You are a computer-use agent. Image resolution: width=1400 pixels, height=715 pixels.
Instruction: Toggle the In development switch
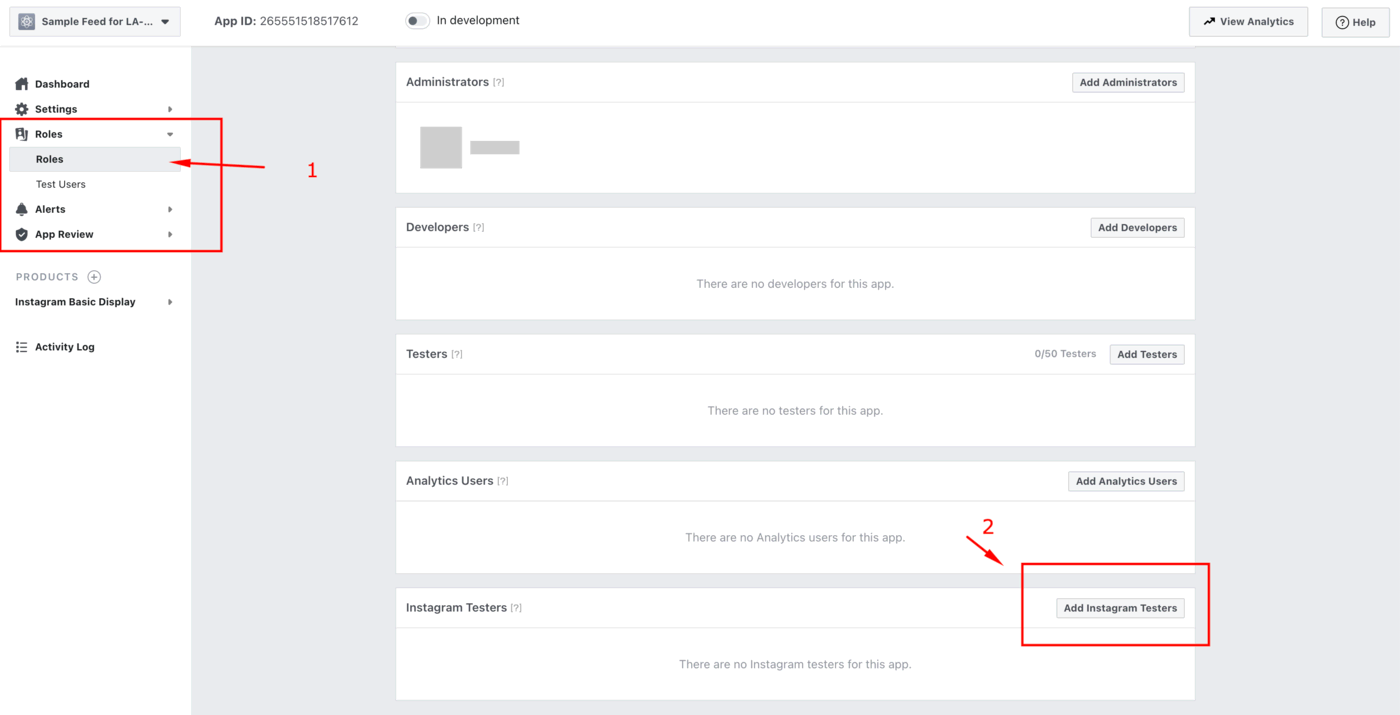pyautogui.click(x=417, y=21)
